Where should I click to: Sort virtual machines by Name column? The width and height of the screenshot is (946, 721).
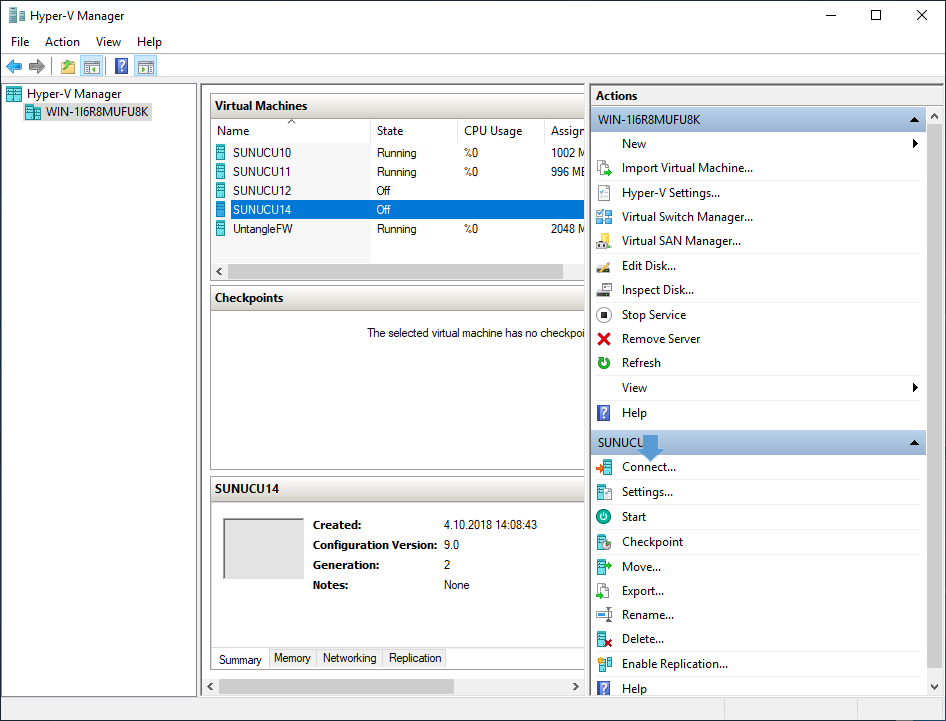point(291,130)
